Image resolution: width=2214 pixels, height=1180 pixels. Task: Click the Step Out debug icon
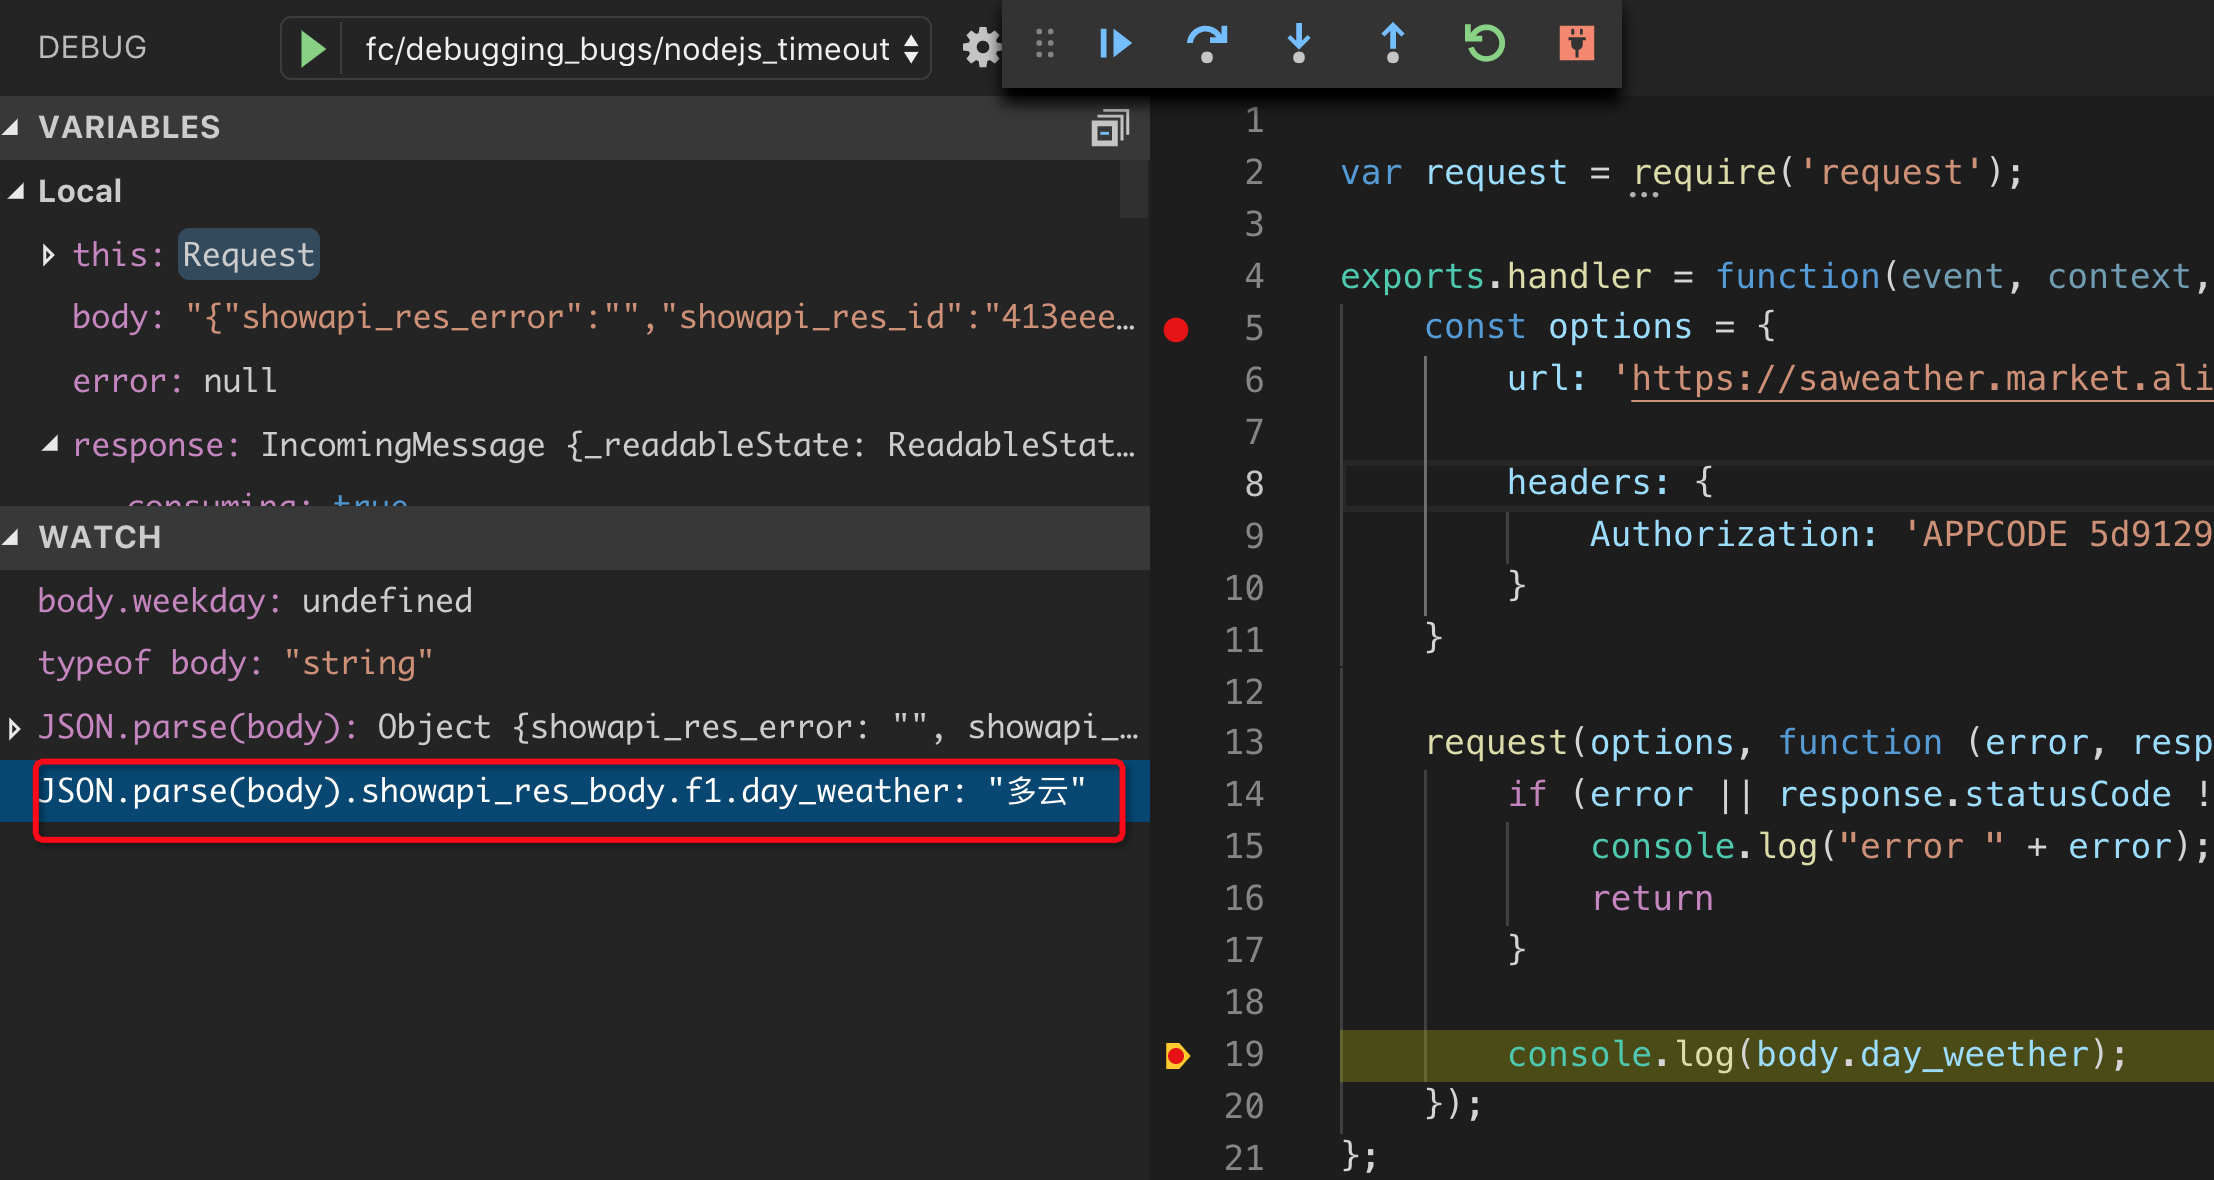coord(1388,44)
